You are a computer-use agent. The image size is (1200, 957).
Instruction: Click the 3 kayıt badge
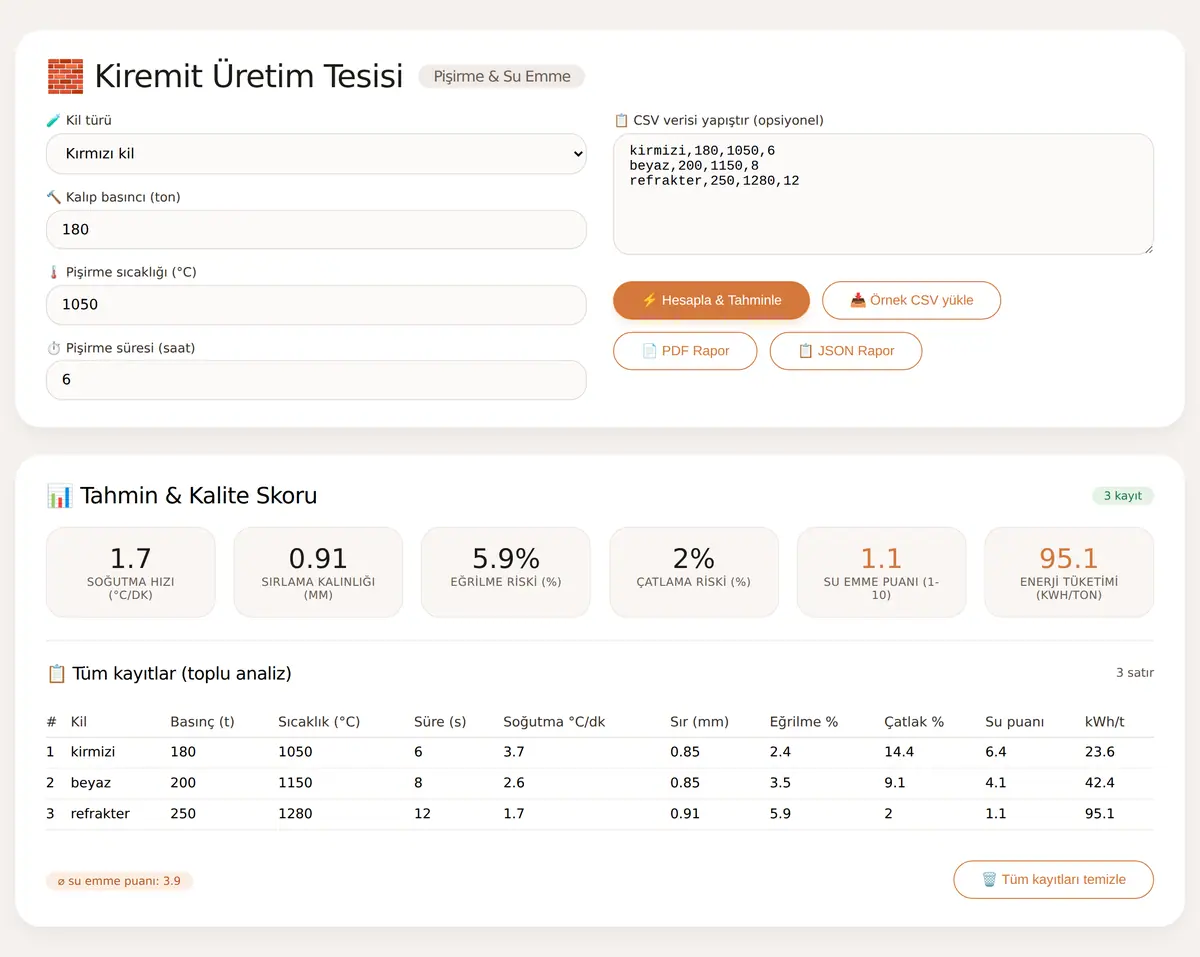click(1123, 496)
